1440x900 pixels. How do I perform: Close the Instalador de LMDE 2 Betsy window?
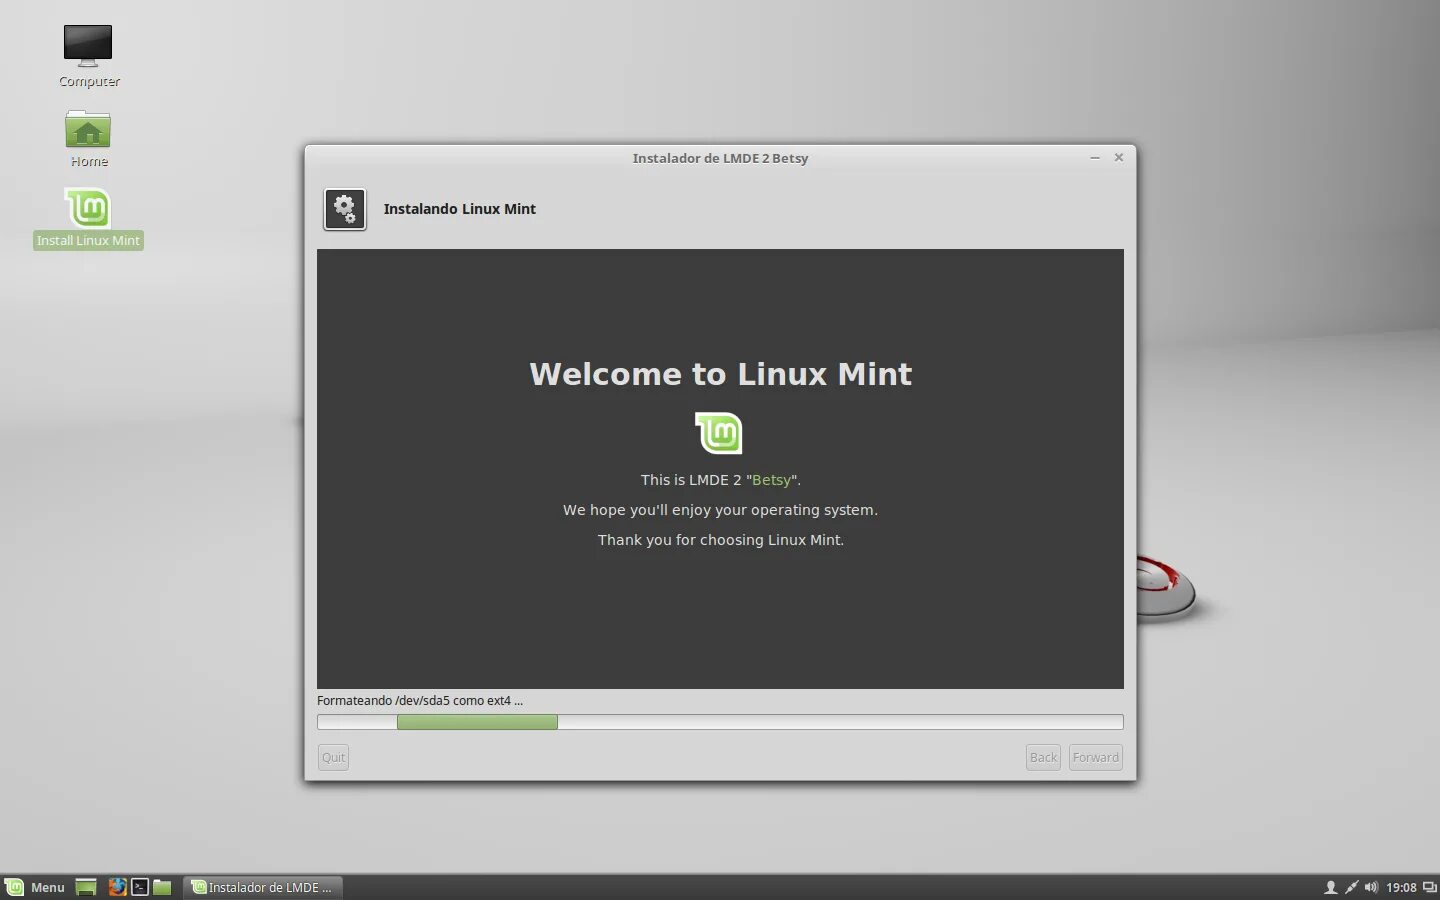pos(1119,157)
